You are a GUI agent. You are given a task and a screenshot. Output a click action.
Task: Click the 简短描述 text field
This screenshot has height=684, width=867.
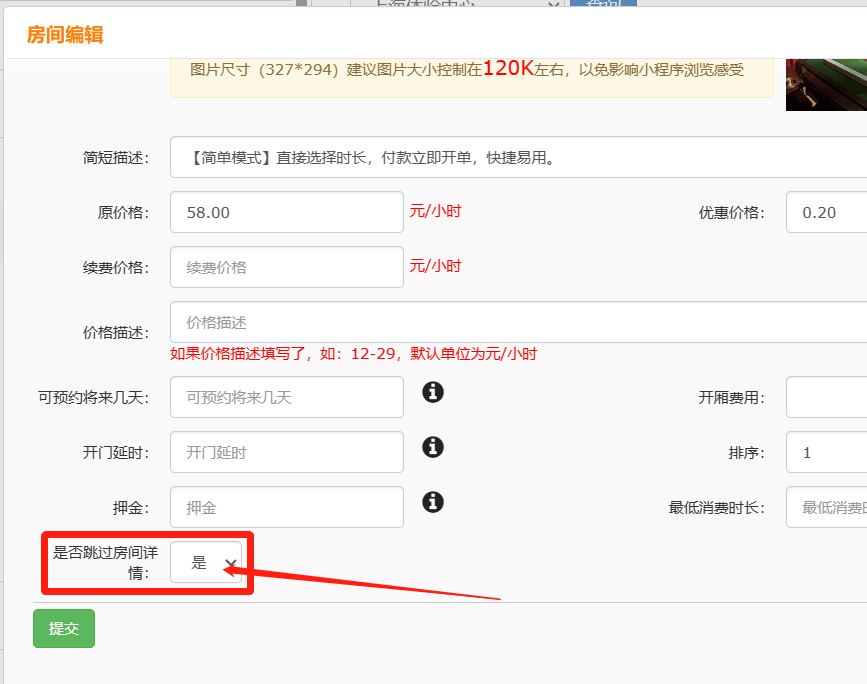coord(518,157)
